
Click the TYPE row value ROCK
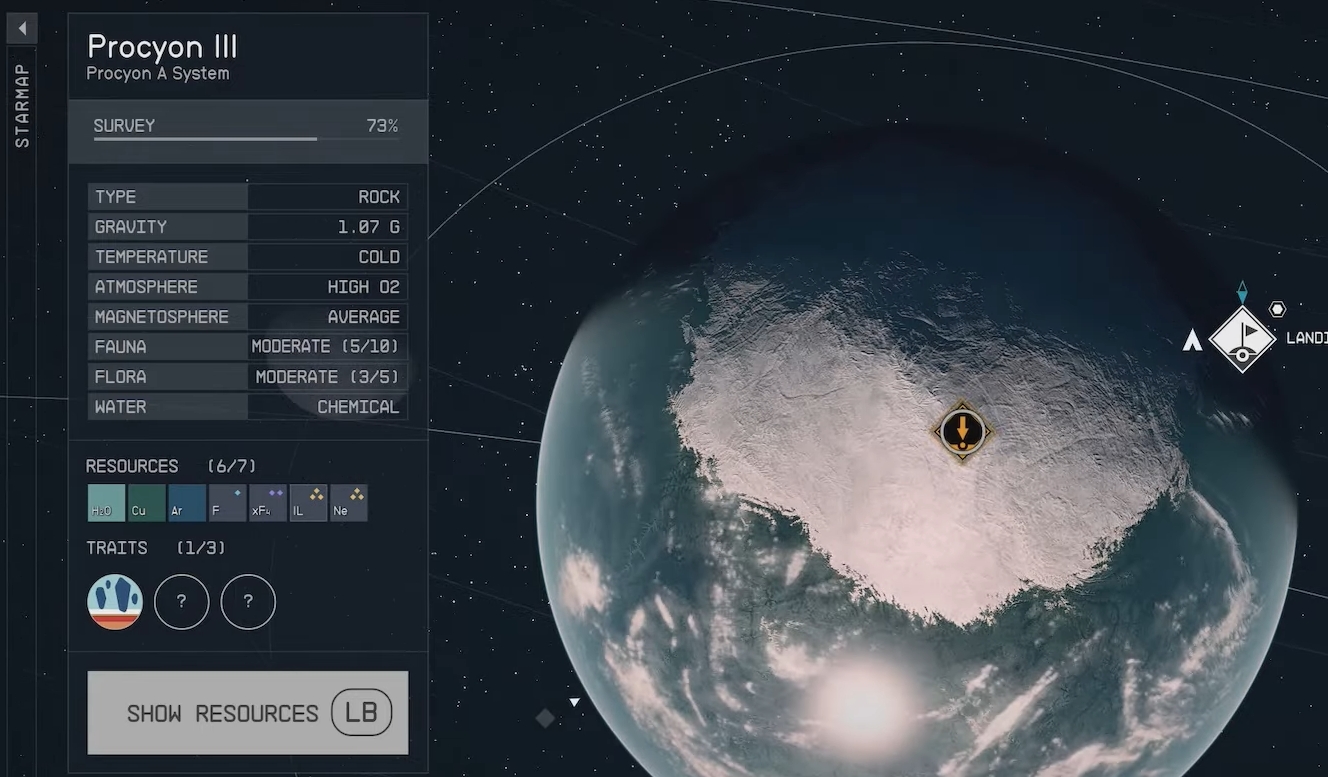379,197
